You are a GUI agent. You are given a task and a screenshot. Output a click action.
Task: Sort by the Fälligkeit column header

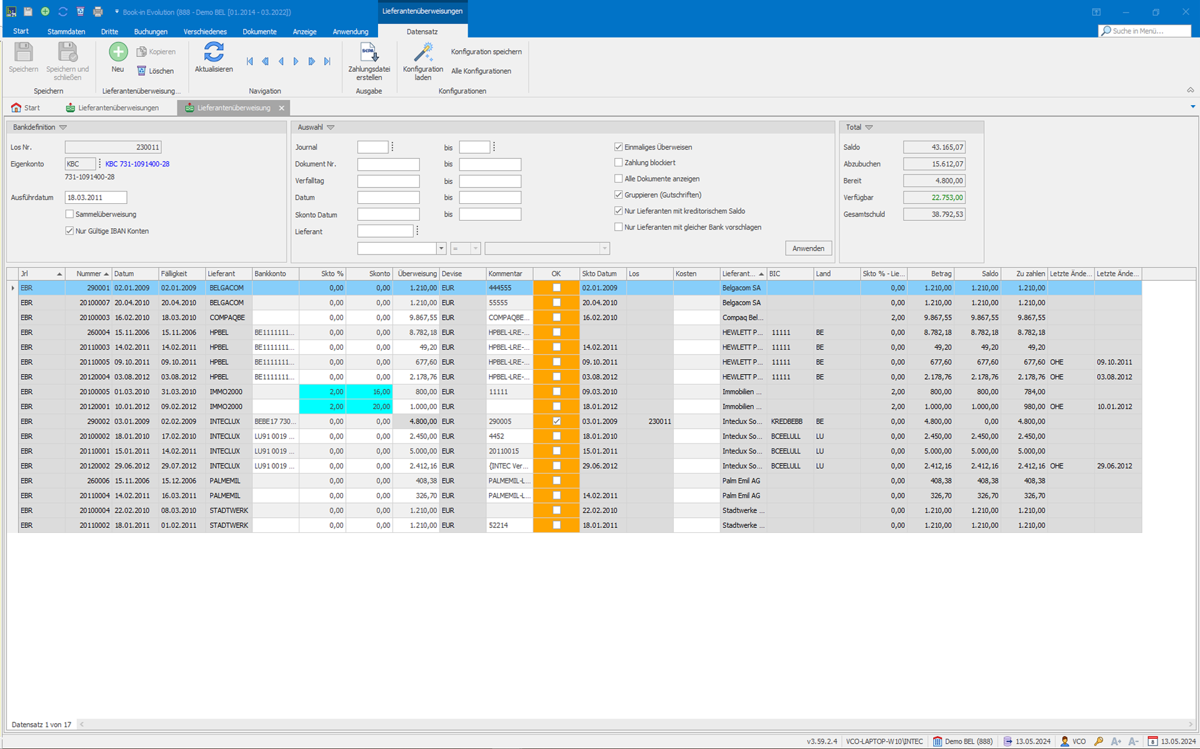click(181, 273)
